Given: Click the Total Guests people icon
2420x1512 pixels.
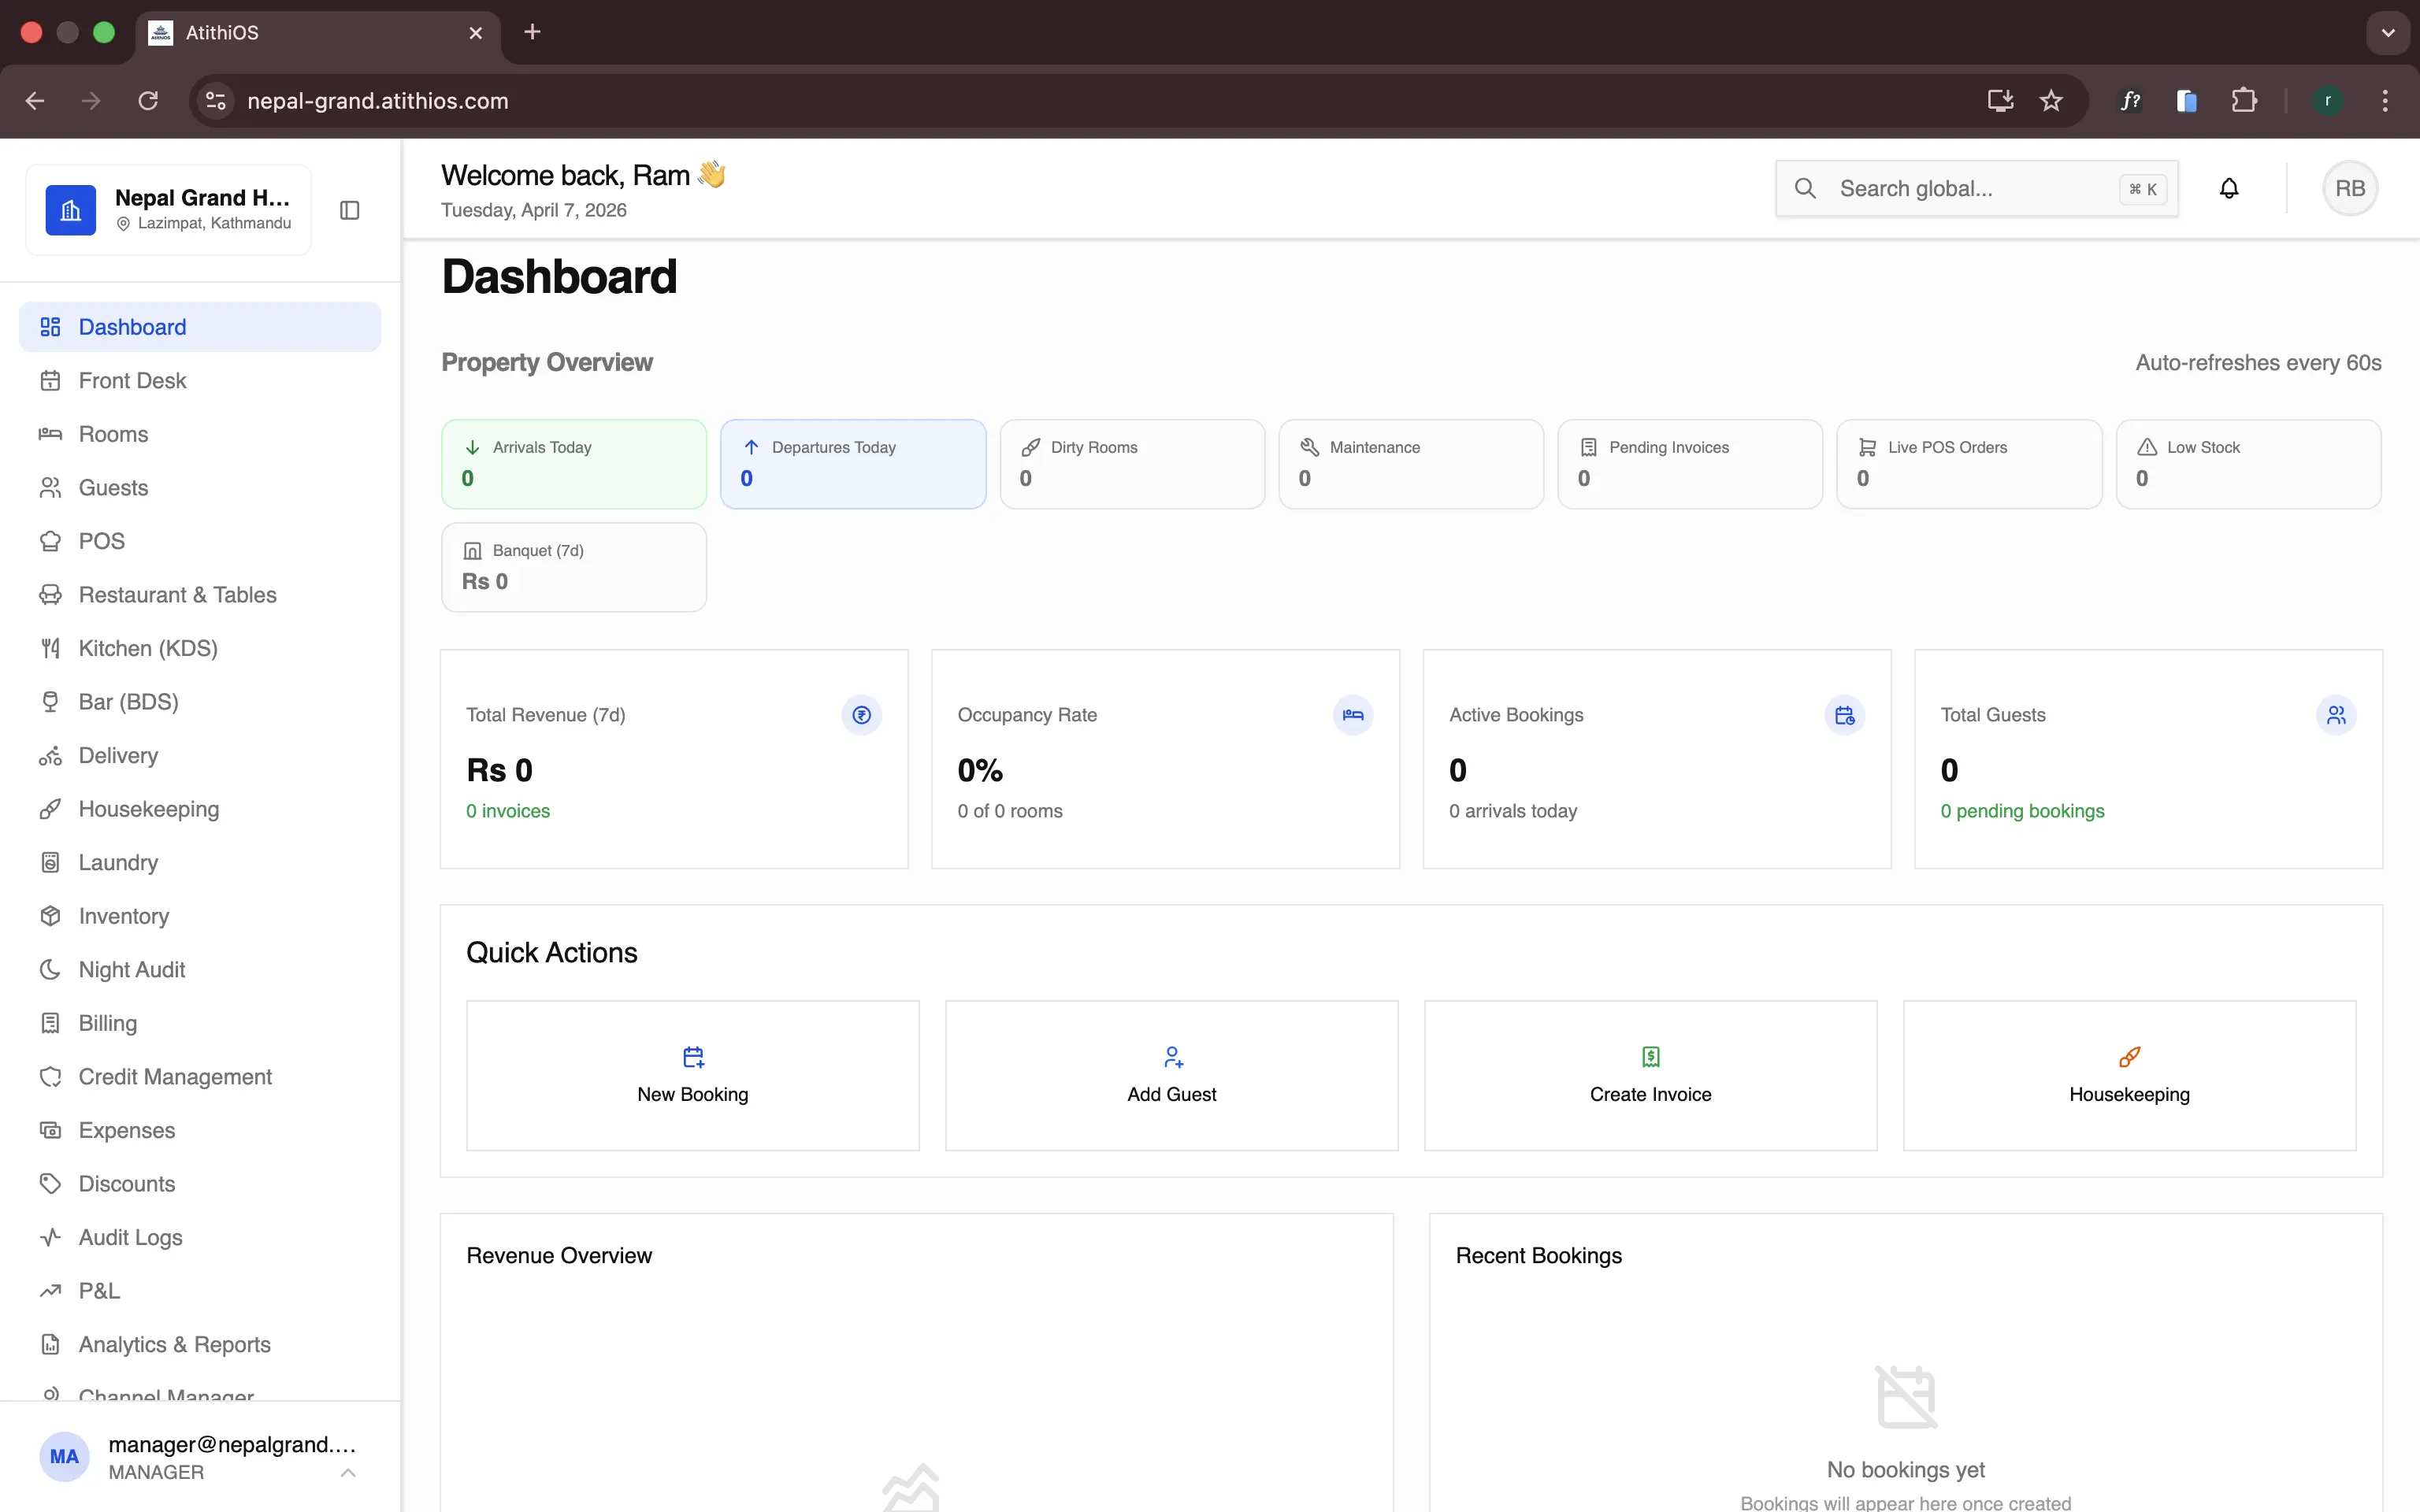Looking at the screenshot, I should tap(2336, 715).
